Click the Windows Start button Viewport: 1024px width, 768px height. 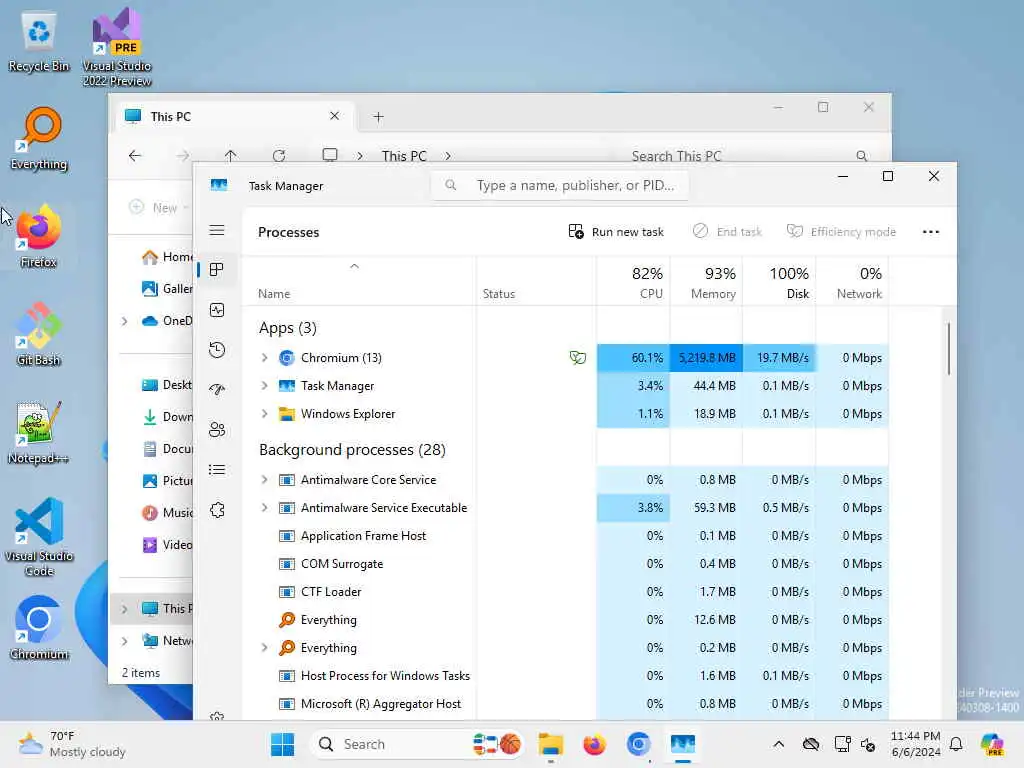[283, 744]
